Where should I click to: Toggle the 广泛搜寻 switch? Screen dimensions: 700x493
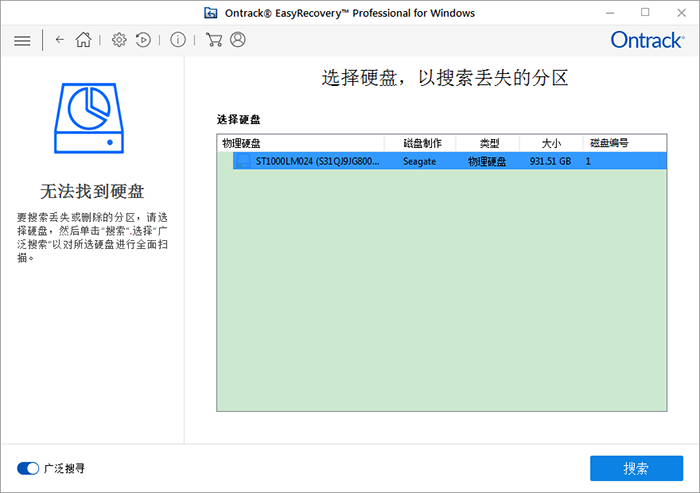(28, 468)
